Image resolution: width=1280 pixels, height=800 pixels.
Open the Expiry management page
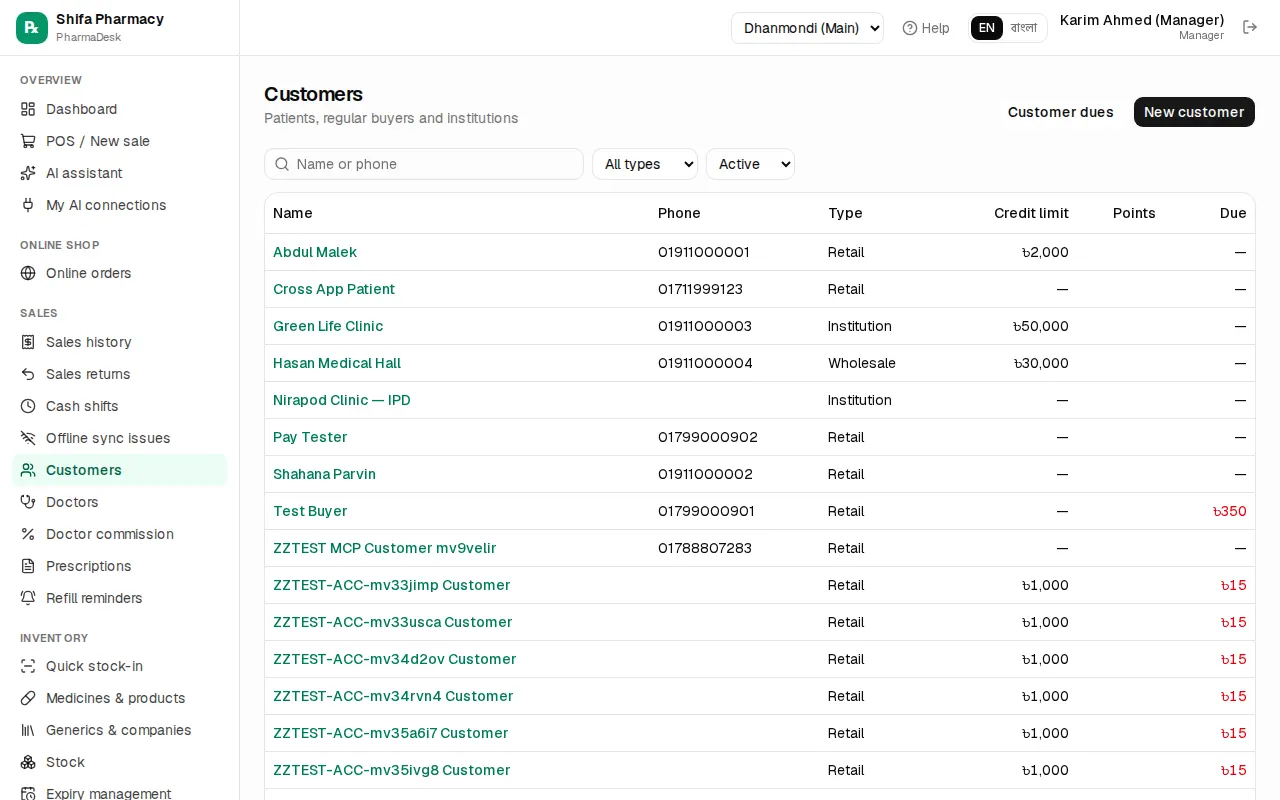(x=120, y=792)
